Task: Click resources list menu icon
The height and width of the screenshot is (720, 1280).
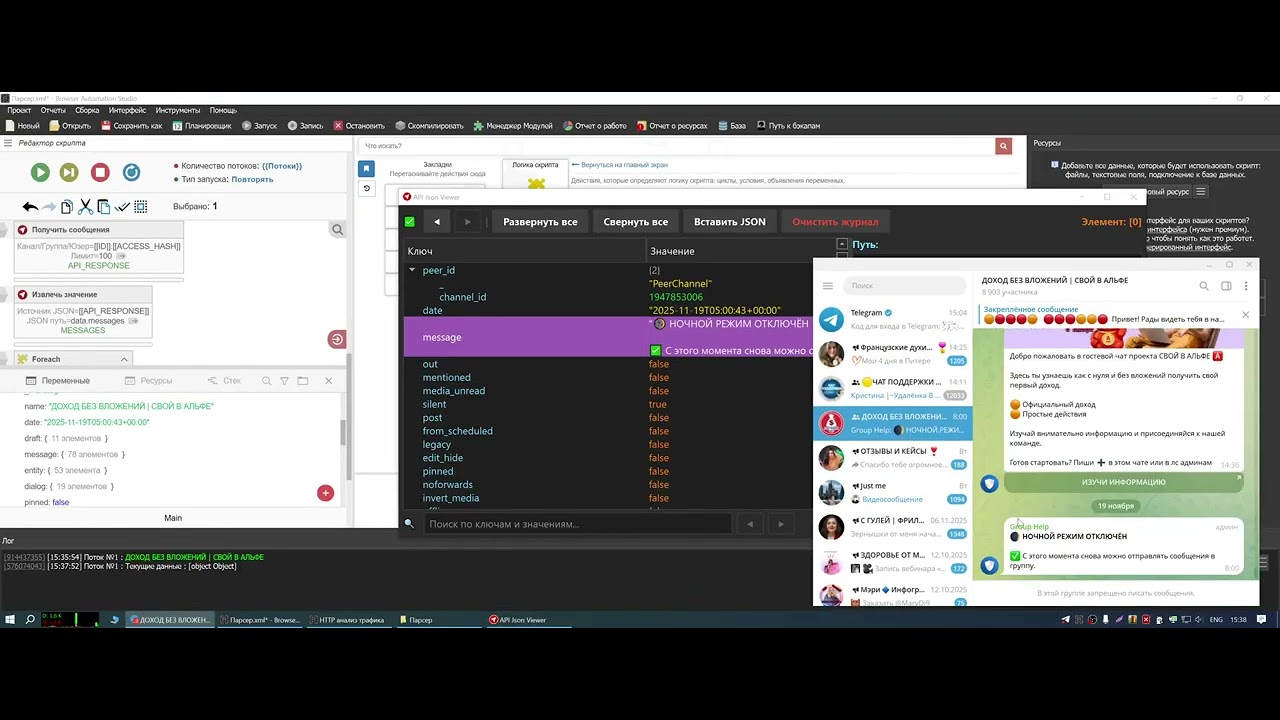Action: 1201,191
